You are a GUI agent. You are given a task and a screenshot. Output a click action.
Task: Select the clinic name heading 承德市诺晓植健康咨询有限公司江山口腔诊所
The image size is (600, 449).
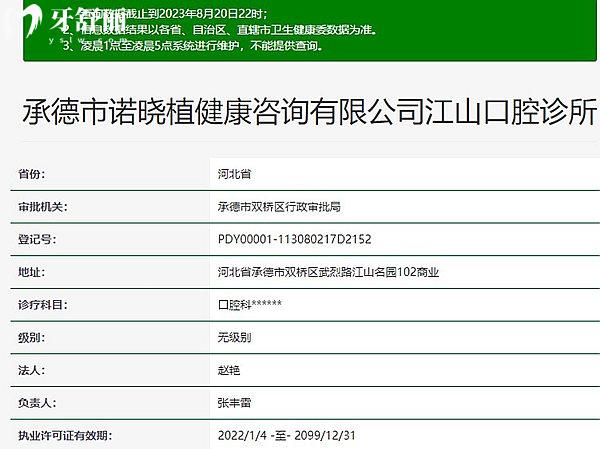coord(310,111)
